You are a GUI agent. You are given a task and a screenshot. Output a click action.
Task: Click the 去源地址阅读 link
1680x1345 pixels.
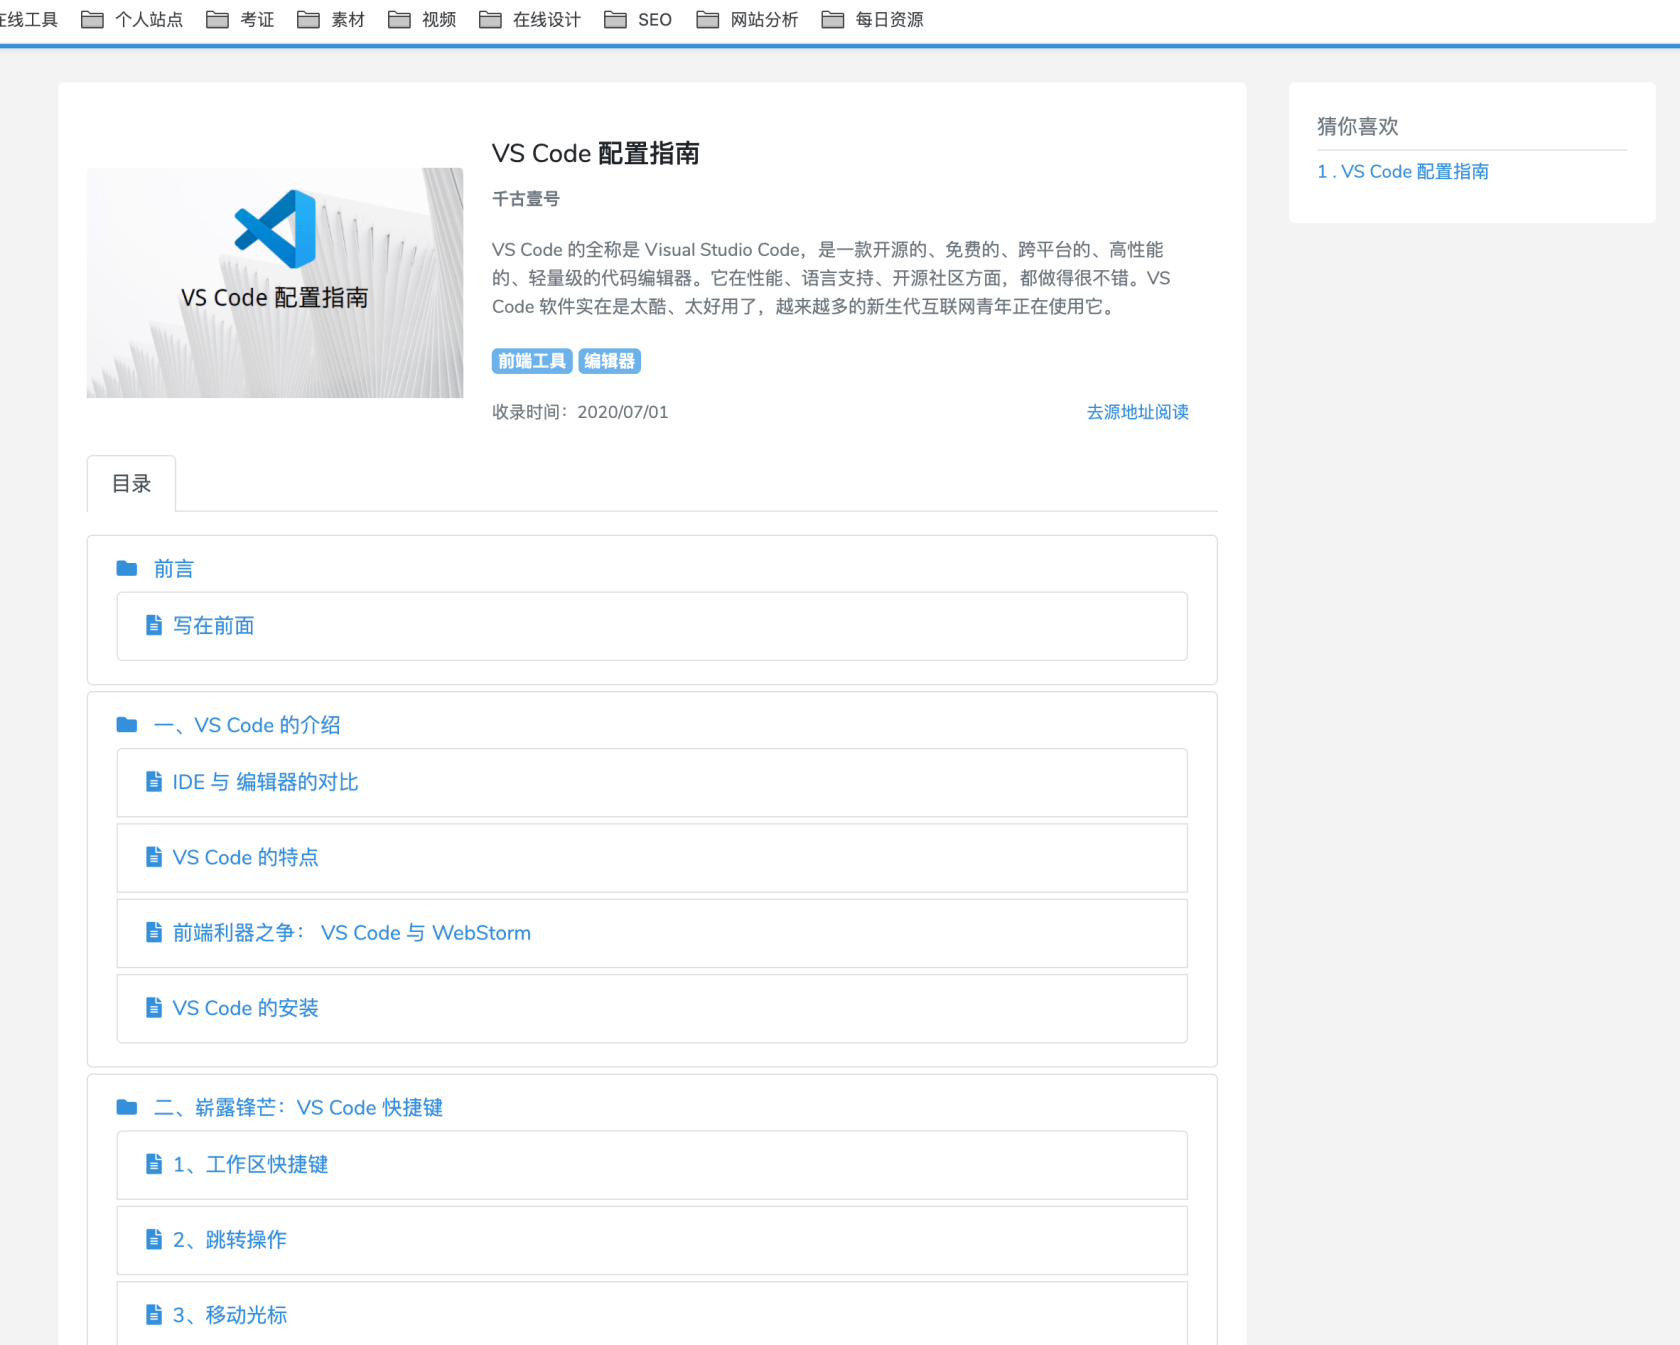1138,412
